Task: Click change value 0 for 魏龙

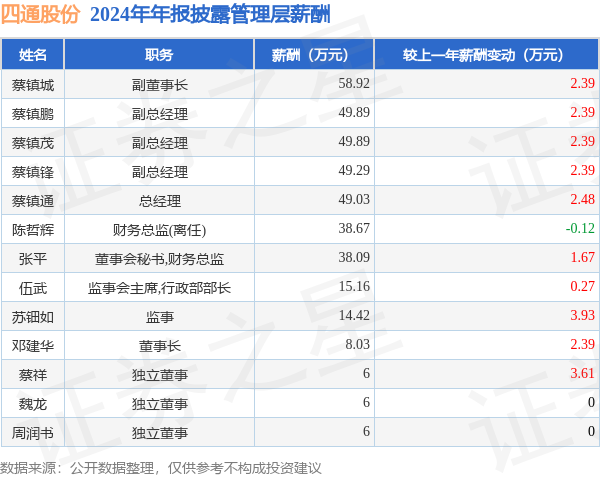Action: click(x=591, y=403)
